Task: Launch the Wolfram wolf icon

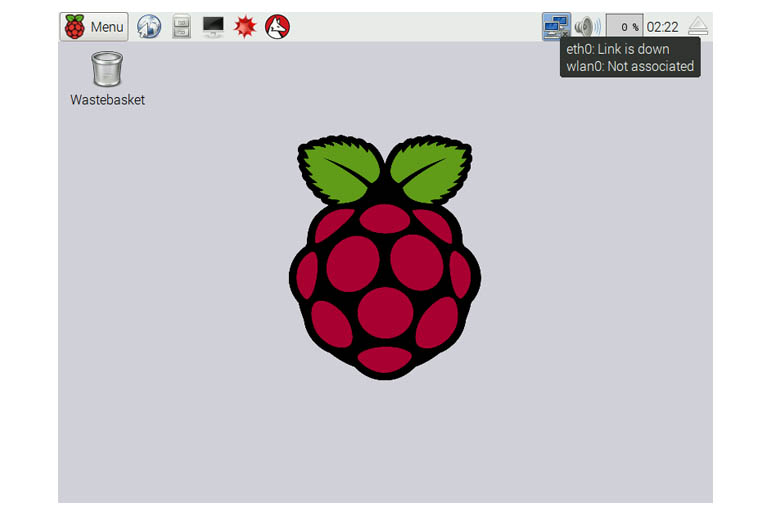Action: 277,26
